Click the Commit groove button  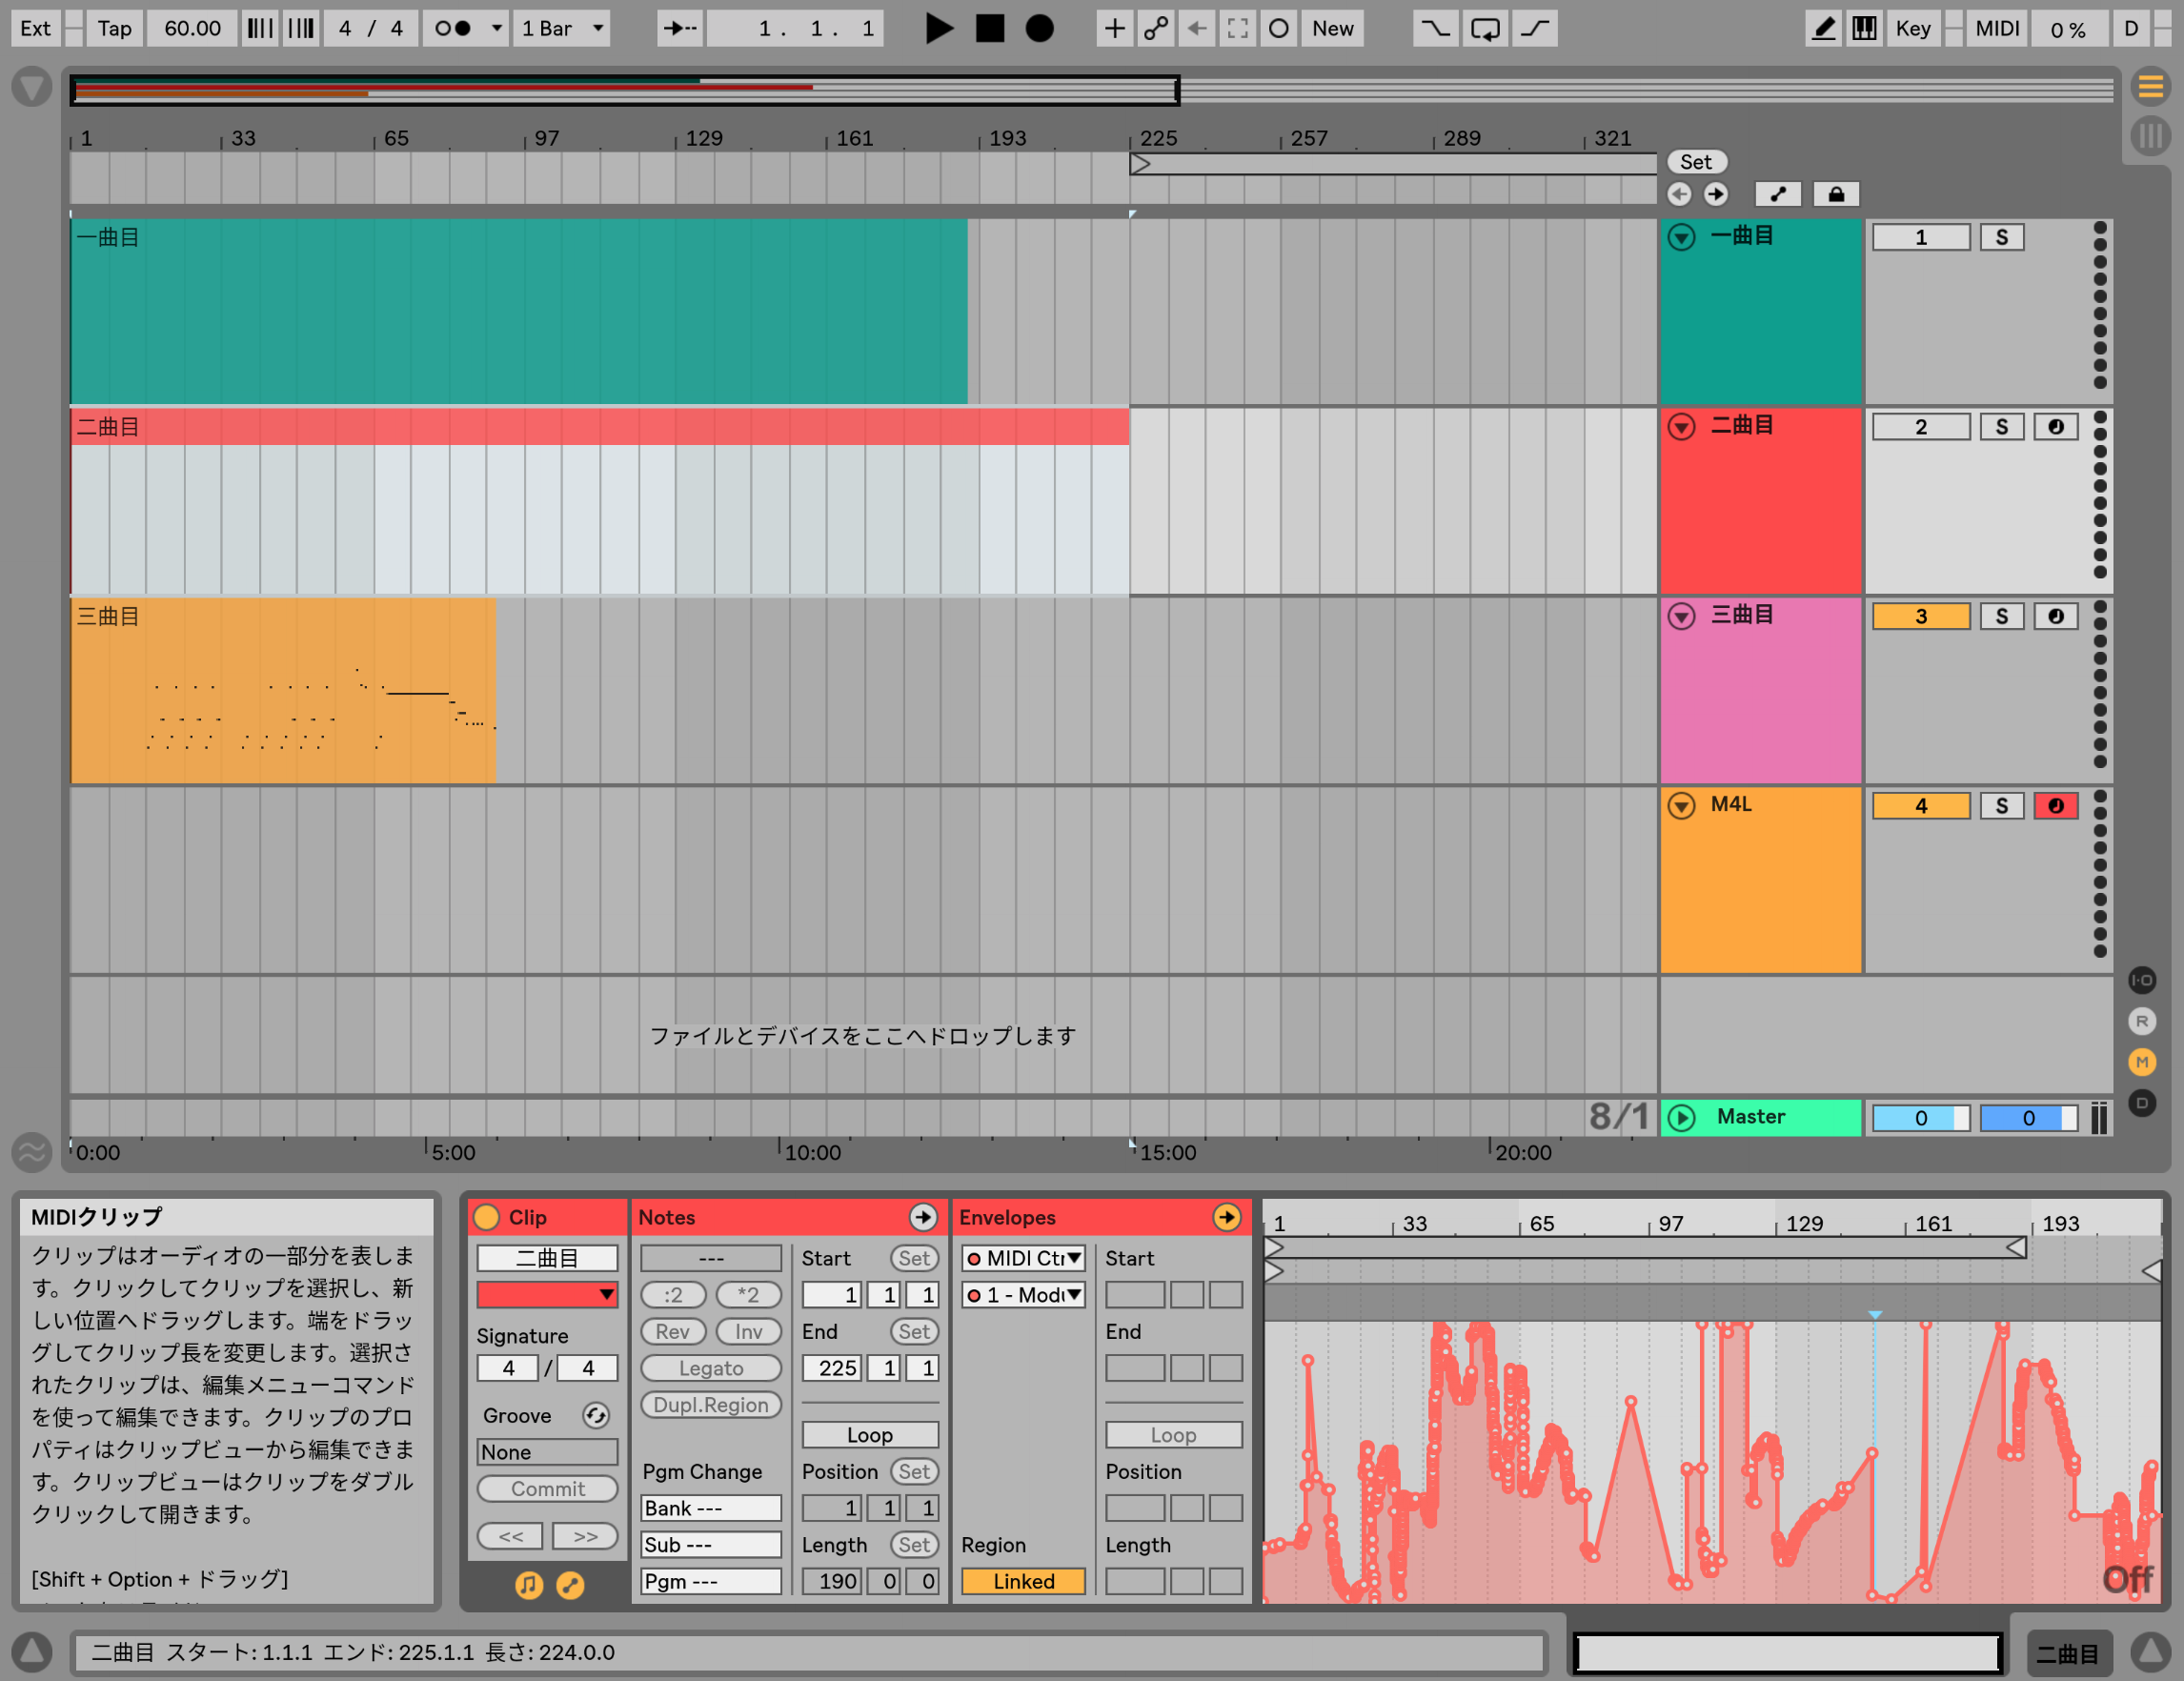pyautogui.click(x=547, y=1488)
